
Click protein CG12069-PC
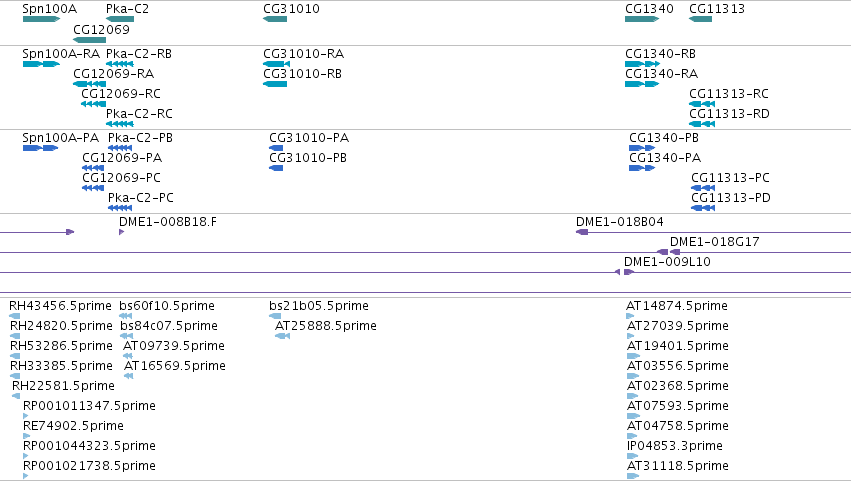[121, 179]
